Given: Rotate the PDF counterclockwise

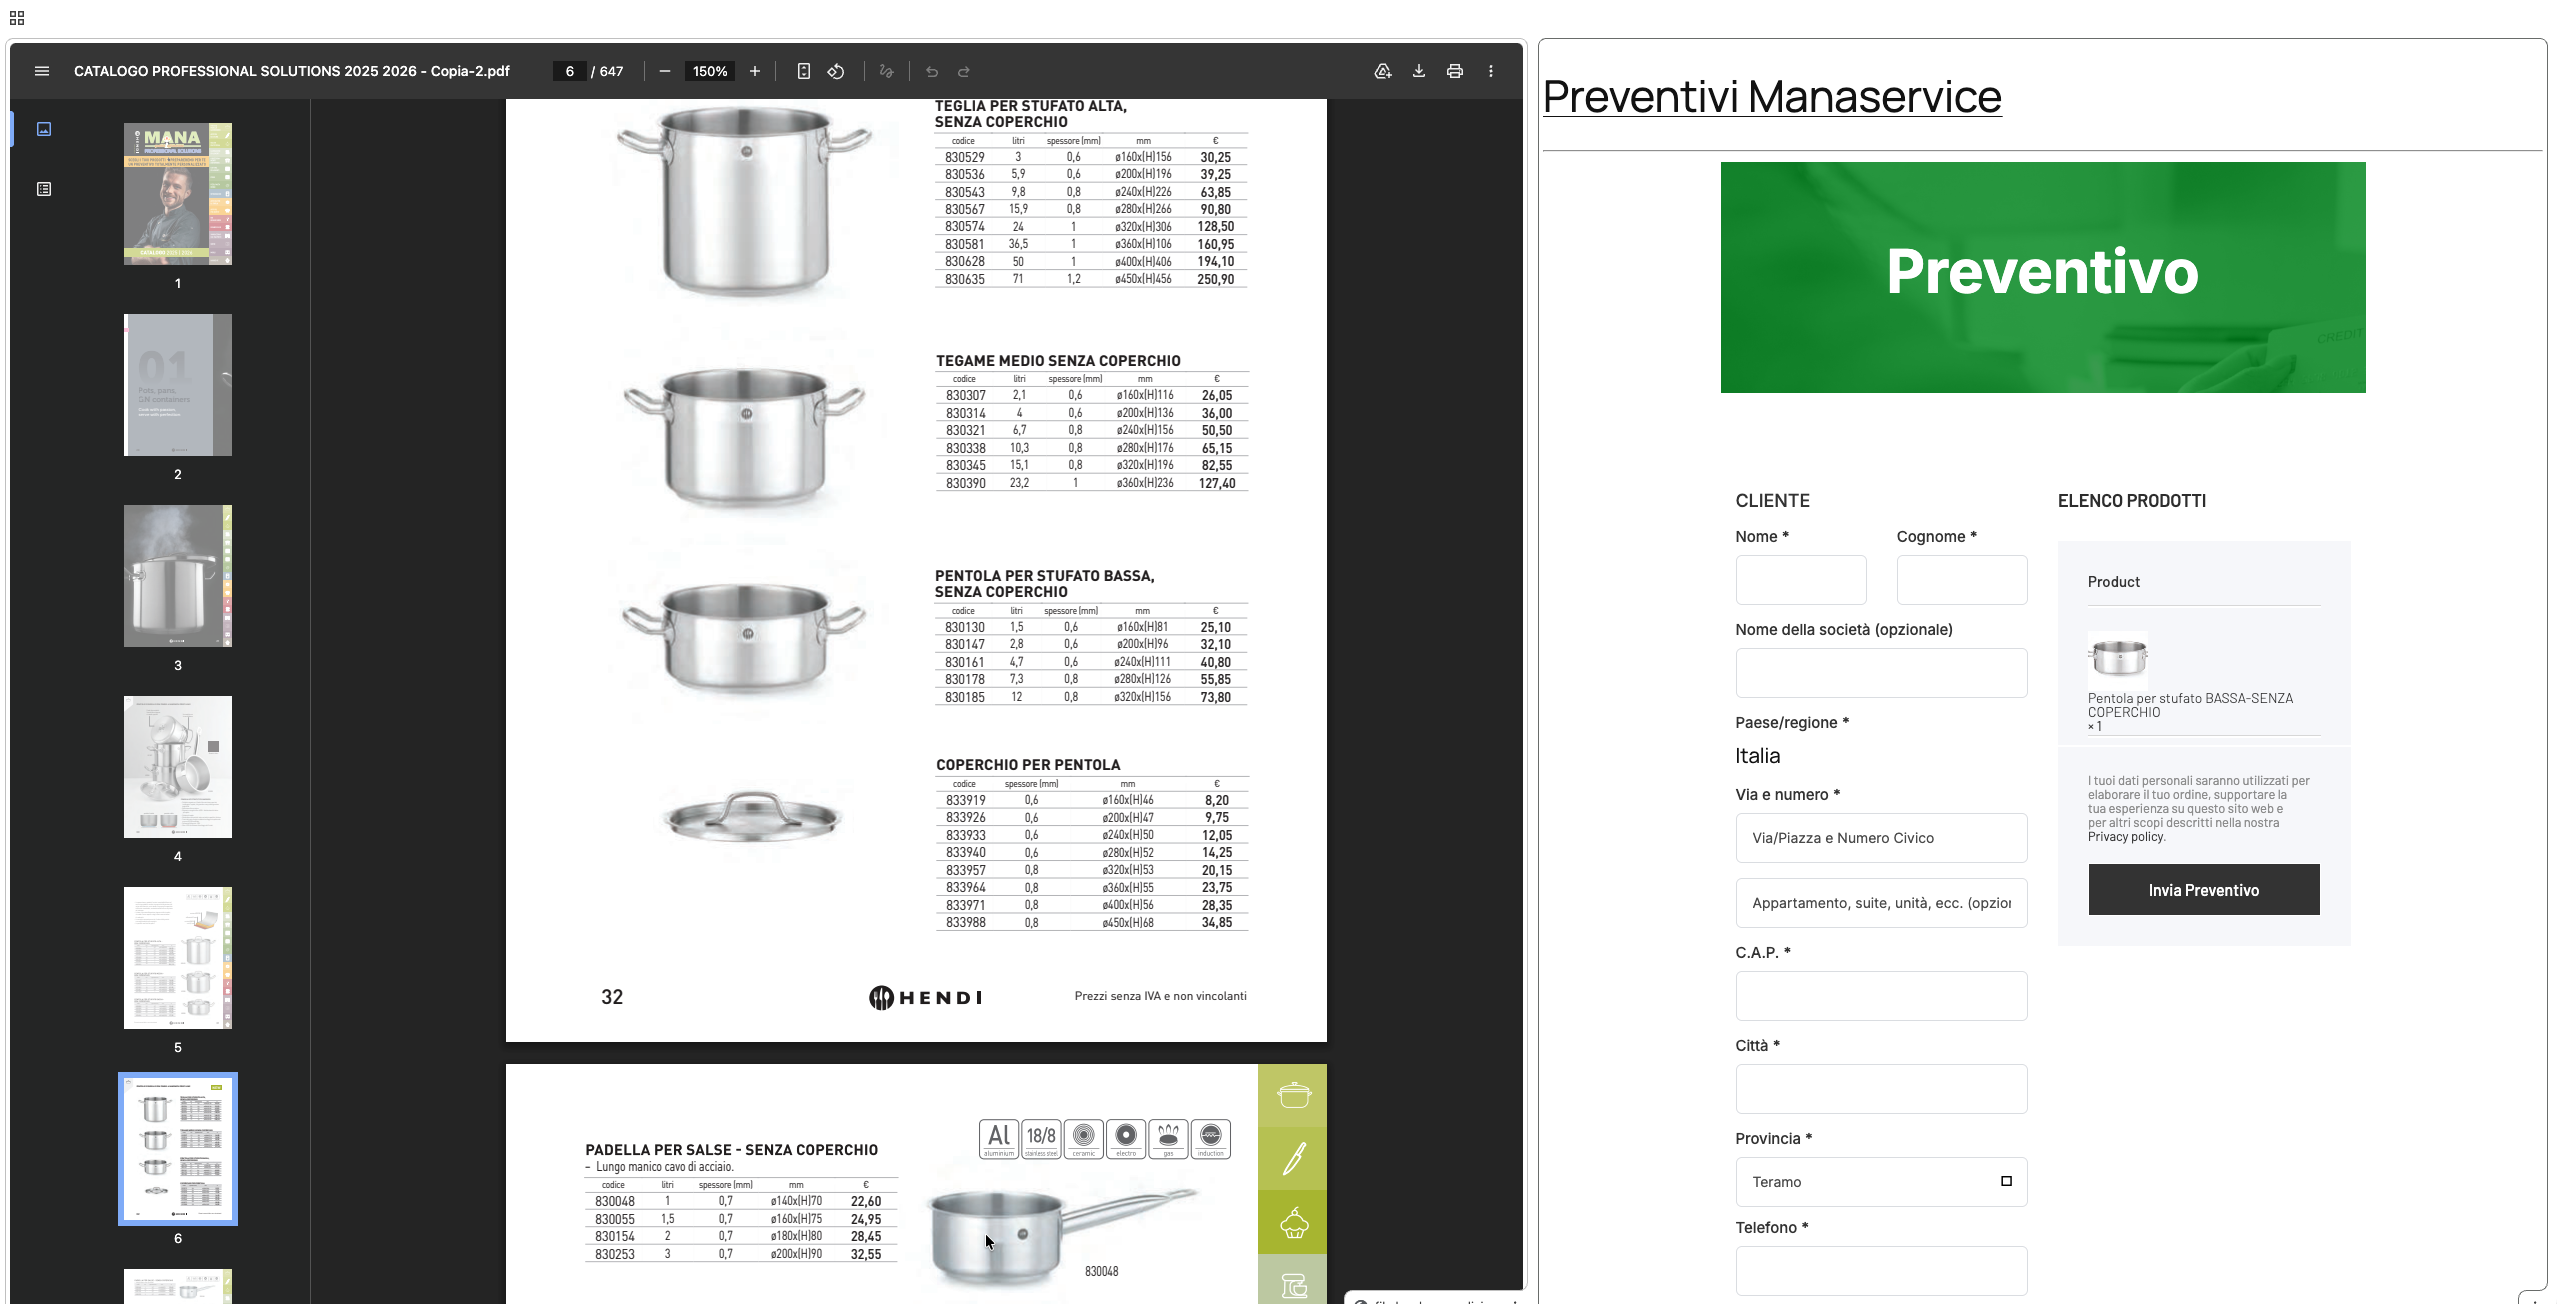Looking at the screenshot, I should pyautogui.click(x=836, y=71).
